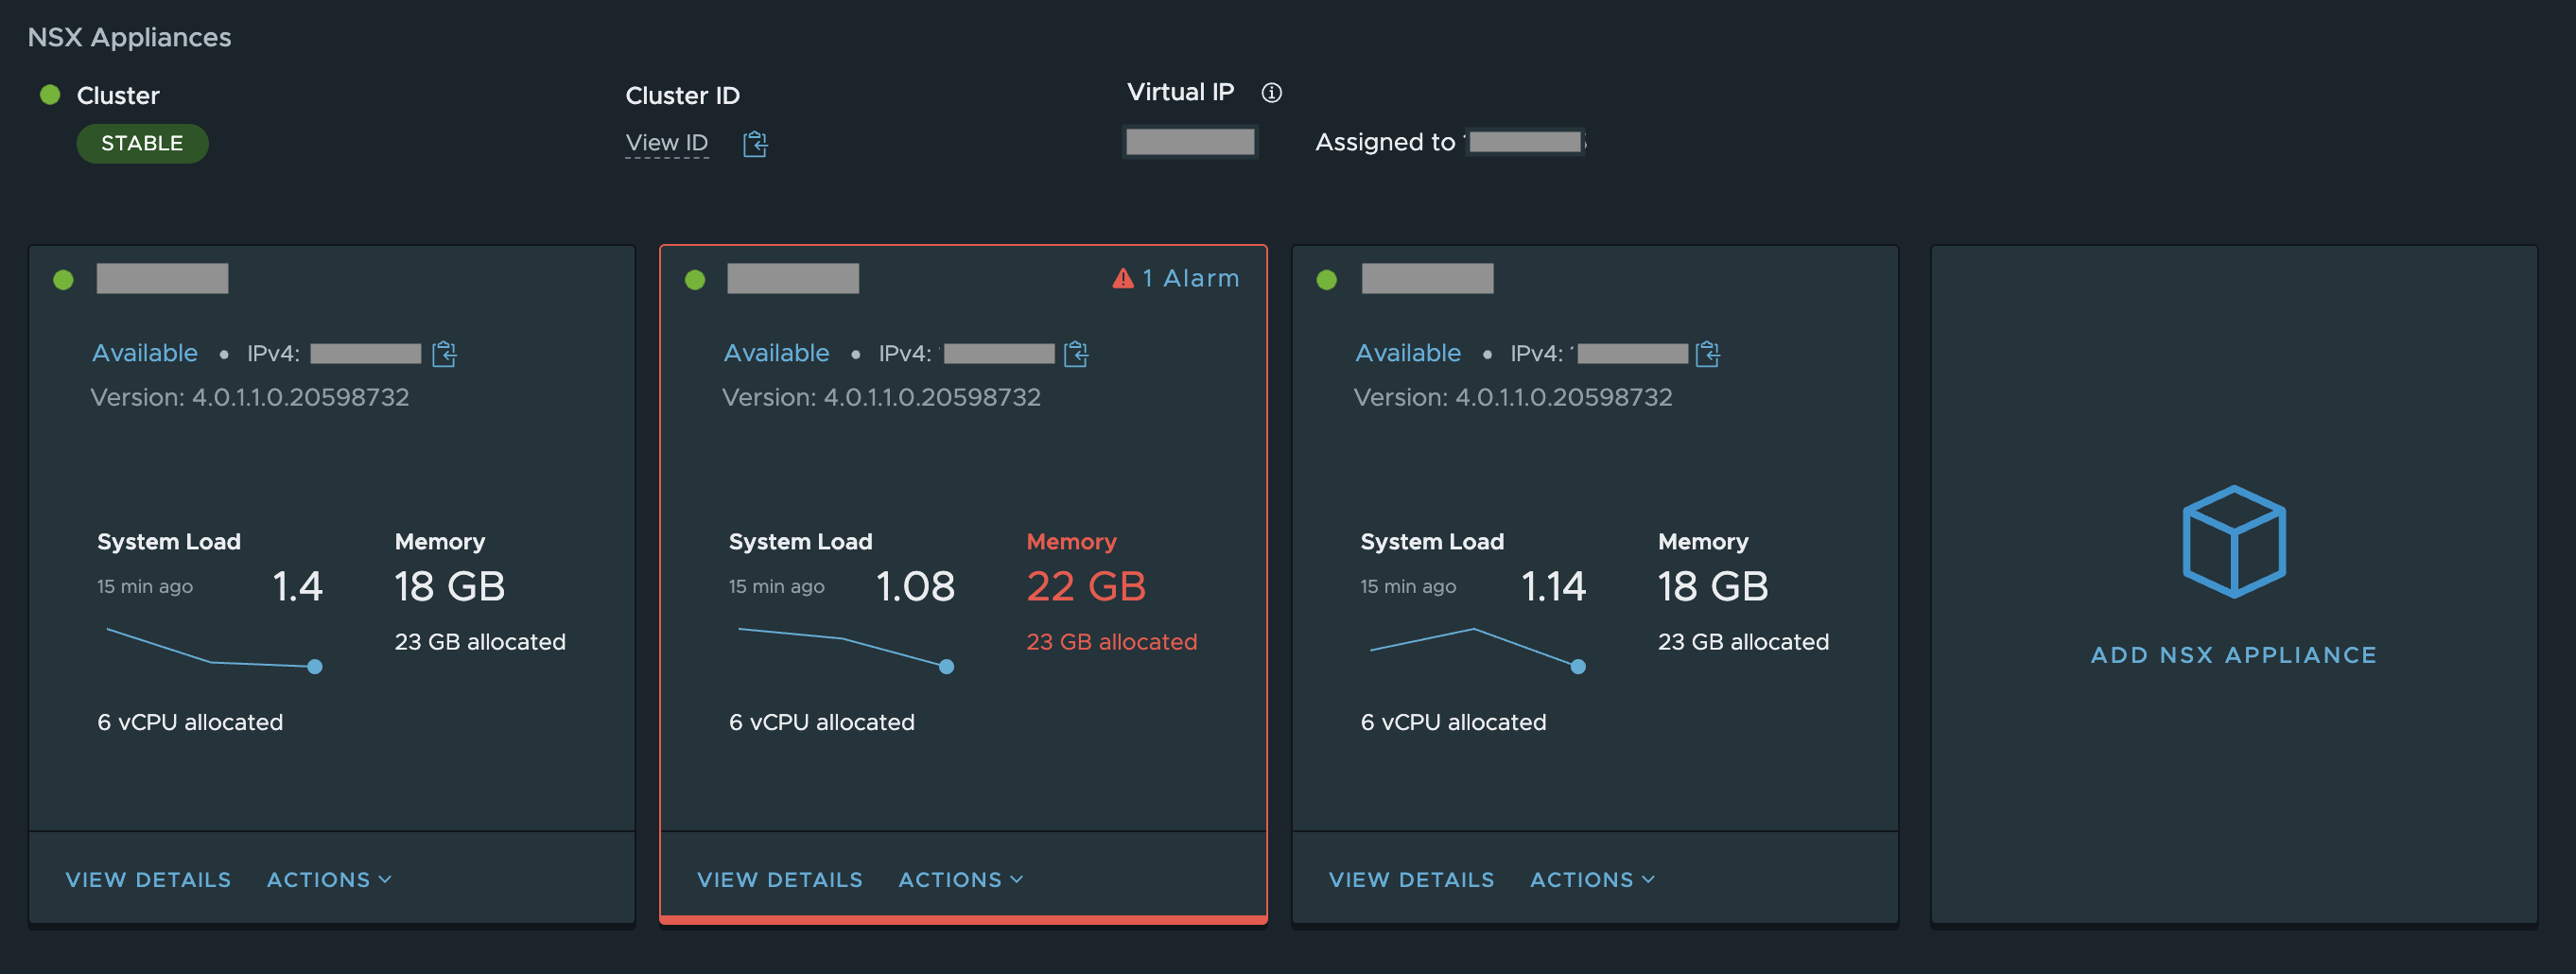2576x974 pixels.
Task: Expand Actions menu on first appliance
Action: pos(329,879)
